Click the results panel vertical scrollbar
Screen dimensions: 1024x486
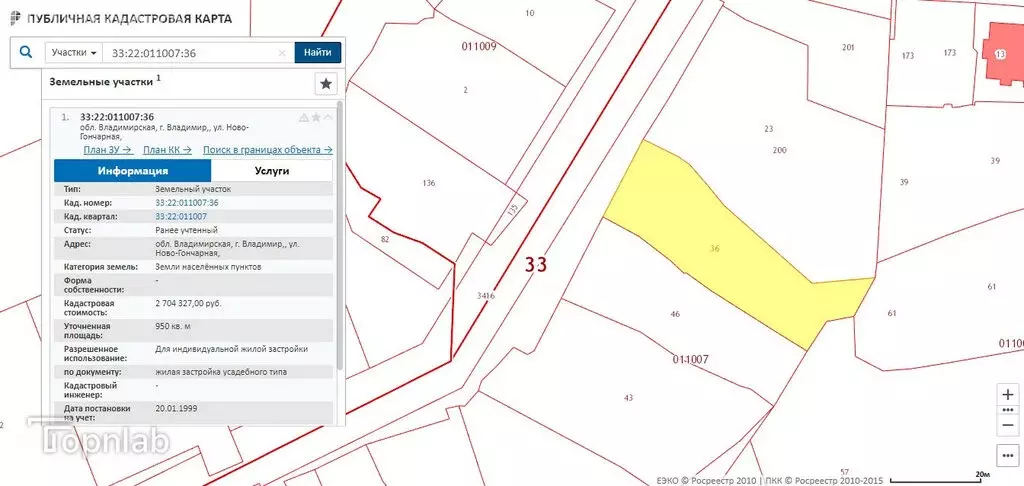339,235
